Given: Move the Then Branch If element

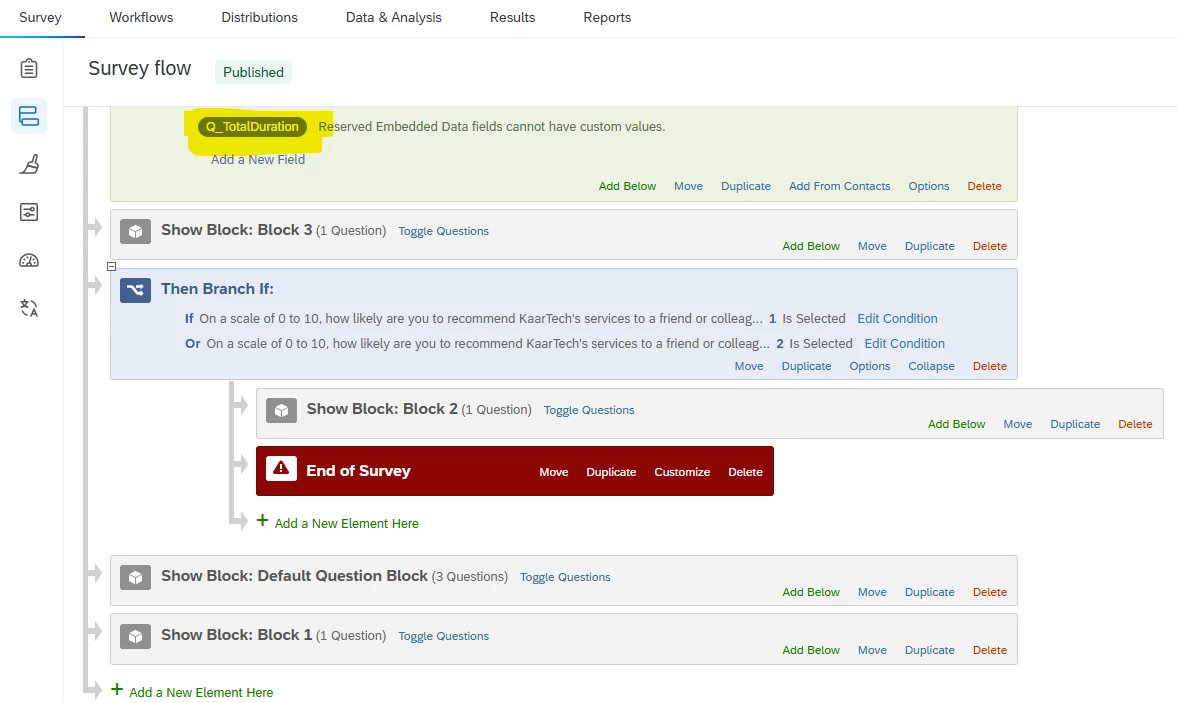Looking at the screenshot, I should [748, 366].
